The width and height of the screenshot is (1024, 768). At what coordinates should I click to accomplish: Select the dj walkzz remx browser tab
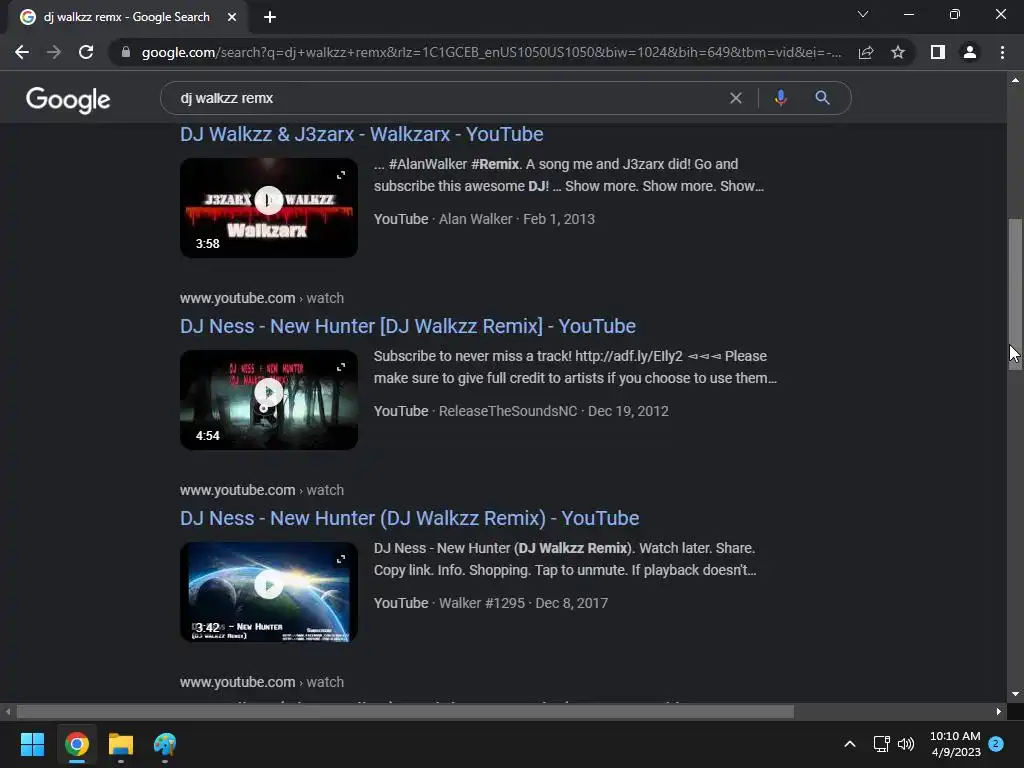127,17
